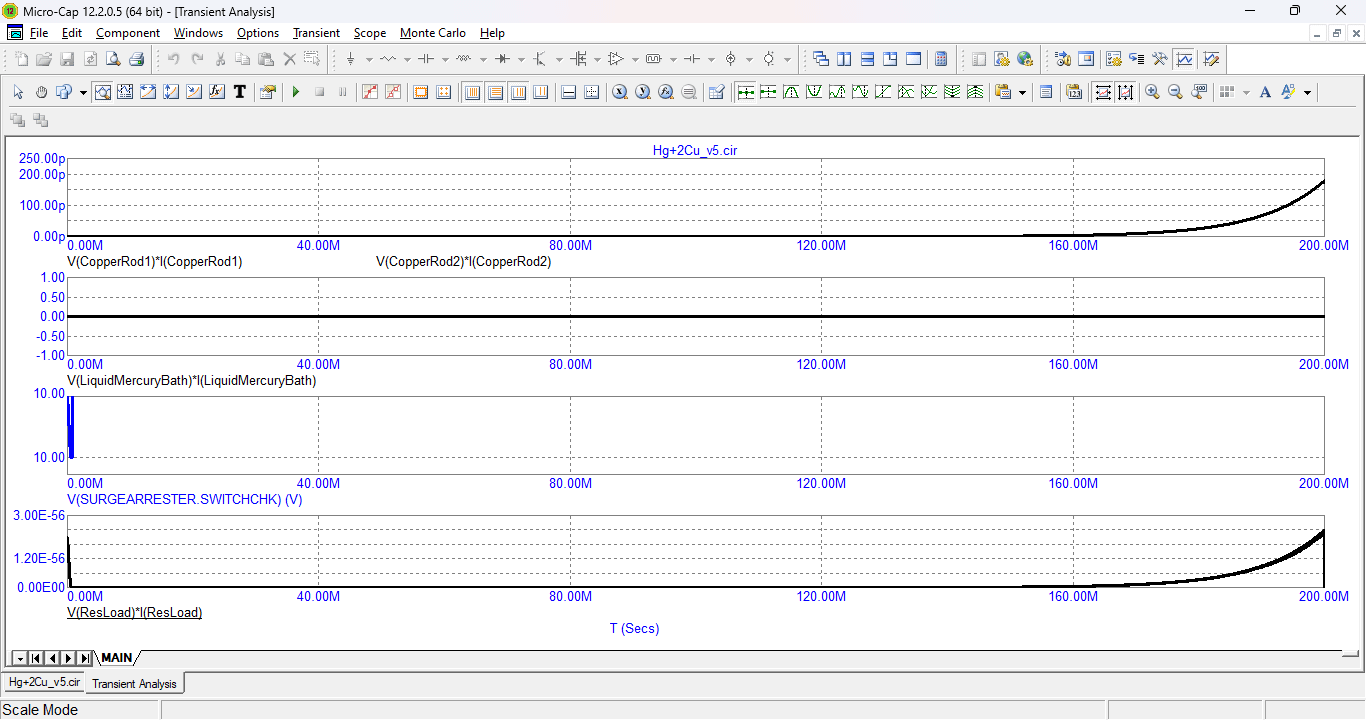Open the Transient menu
This screenshot has width=1366, height=720.
point(316,33)
